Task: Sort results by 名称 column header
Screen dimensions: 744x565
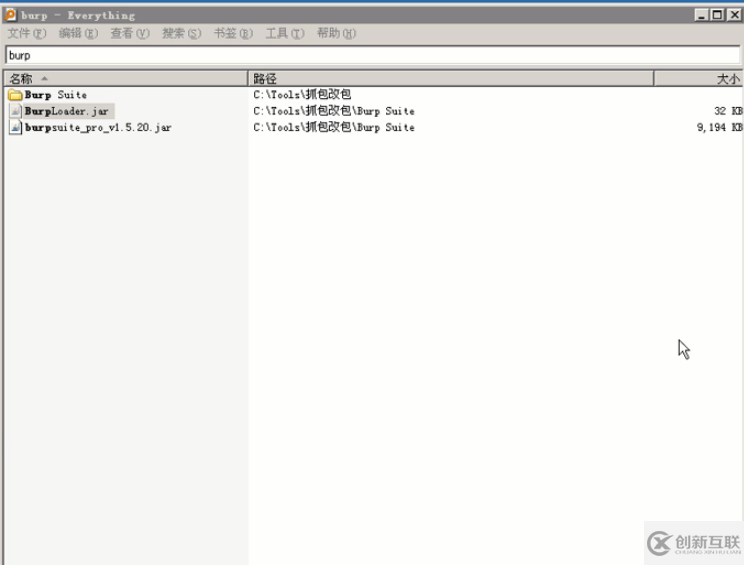Action: pos(126,78)
